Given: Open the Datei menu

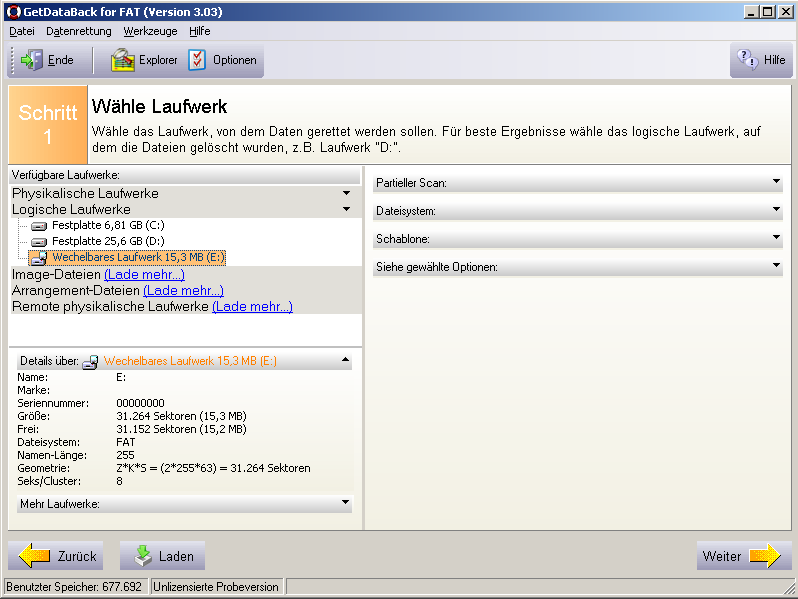Looking at the screenshot, I should click(x=22, y=32).
